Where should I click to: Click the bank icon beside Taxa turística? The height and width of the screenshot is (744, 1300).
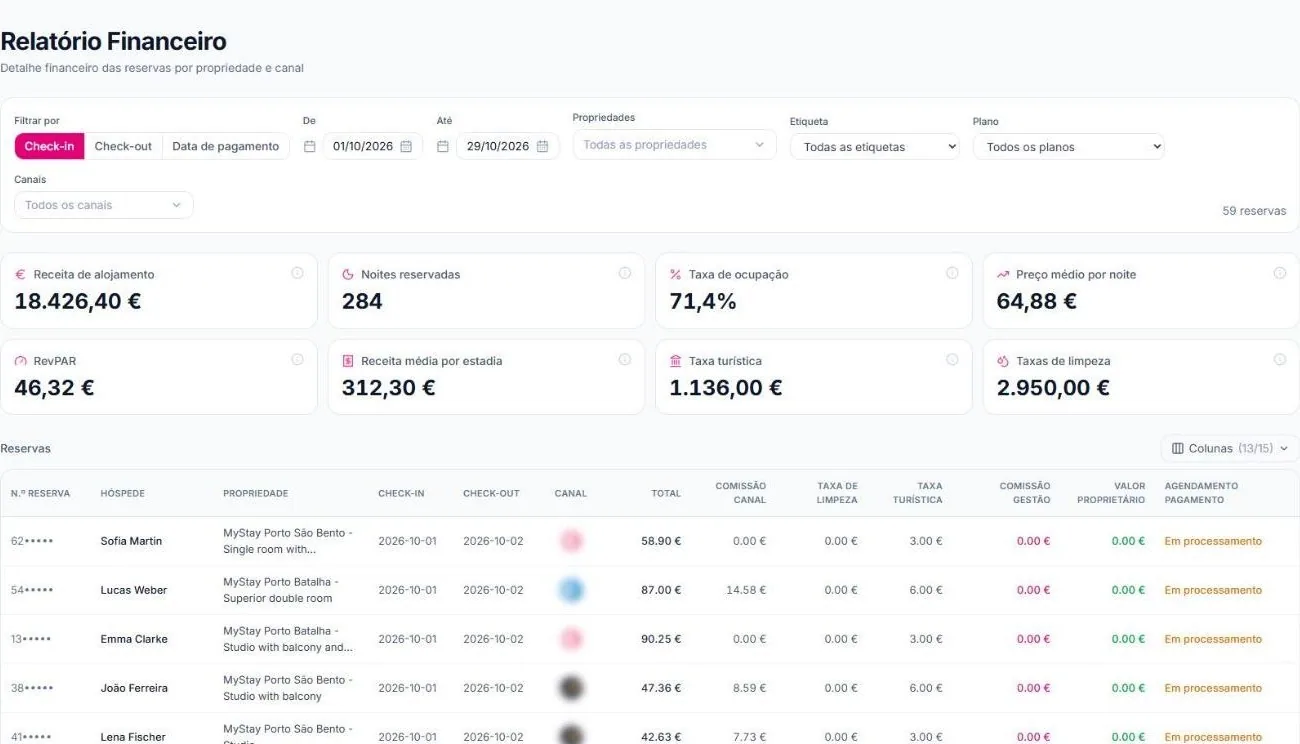point(676,361)
